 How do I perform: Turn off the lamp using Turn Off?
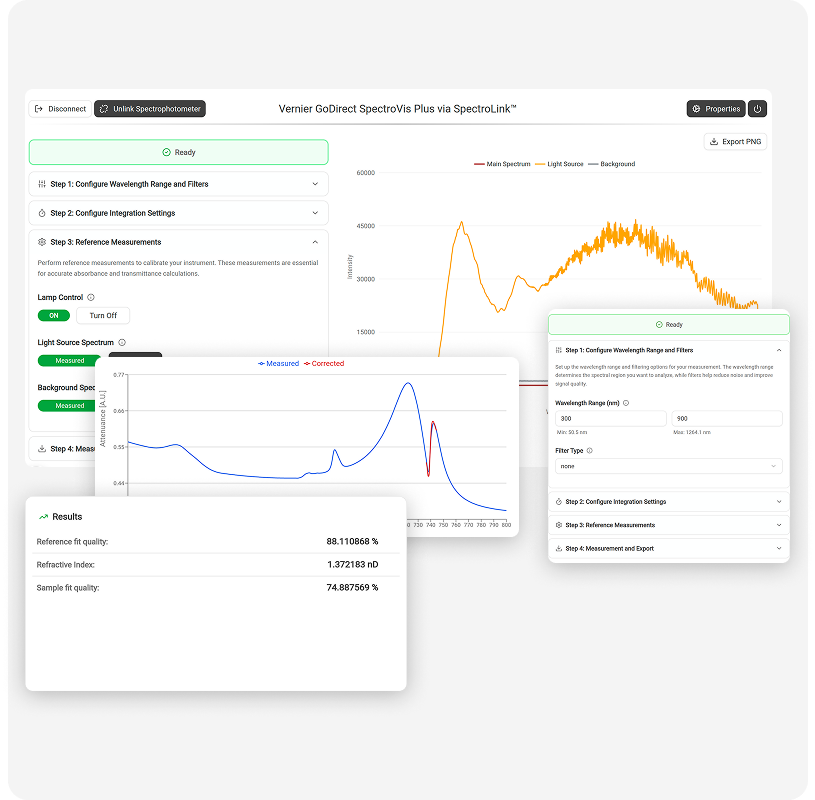point(103,315)
